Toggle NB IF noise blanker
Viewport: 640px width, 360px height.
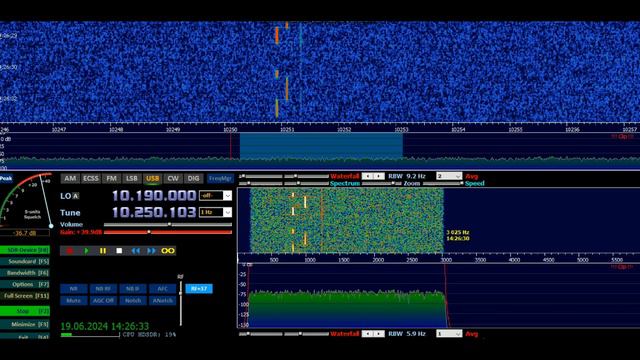click(133, 289)
